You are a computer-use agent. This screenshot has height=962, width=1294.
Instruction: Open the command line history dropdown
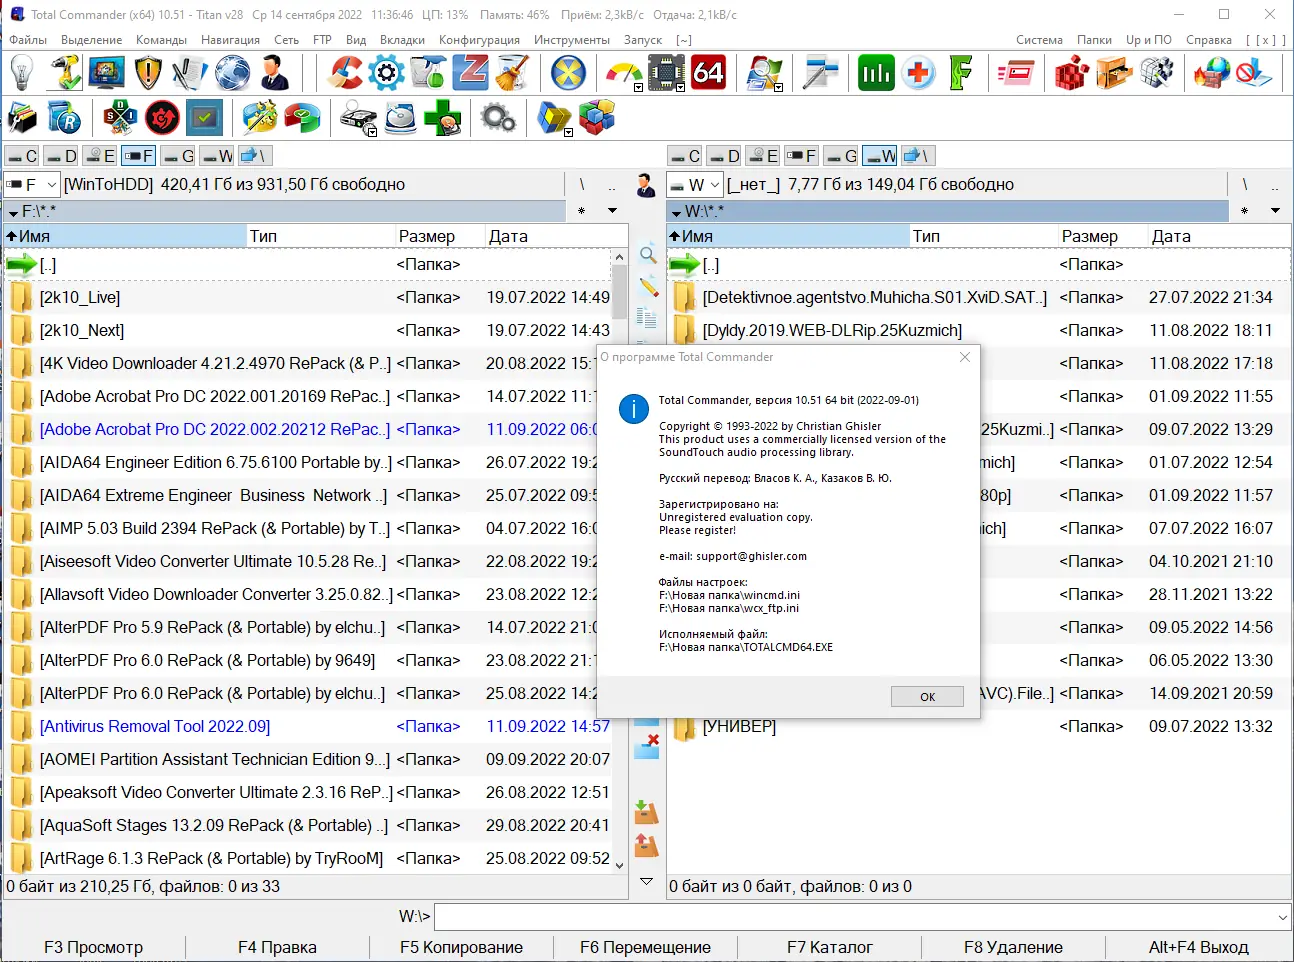click(1281, 916)
